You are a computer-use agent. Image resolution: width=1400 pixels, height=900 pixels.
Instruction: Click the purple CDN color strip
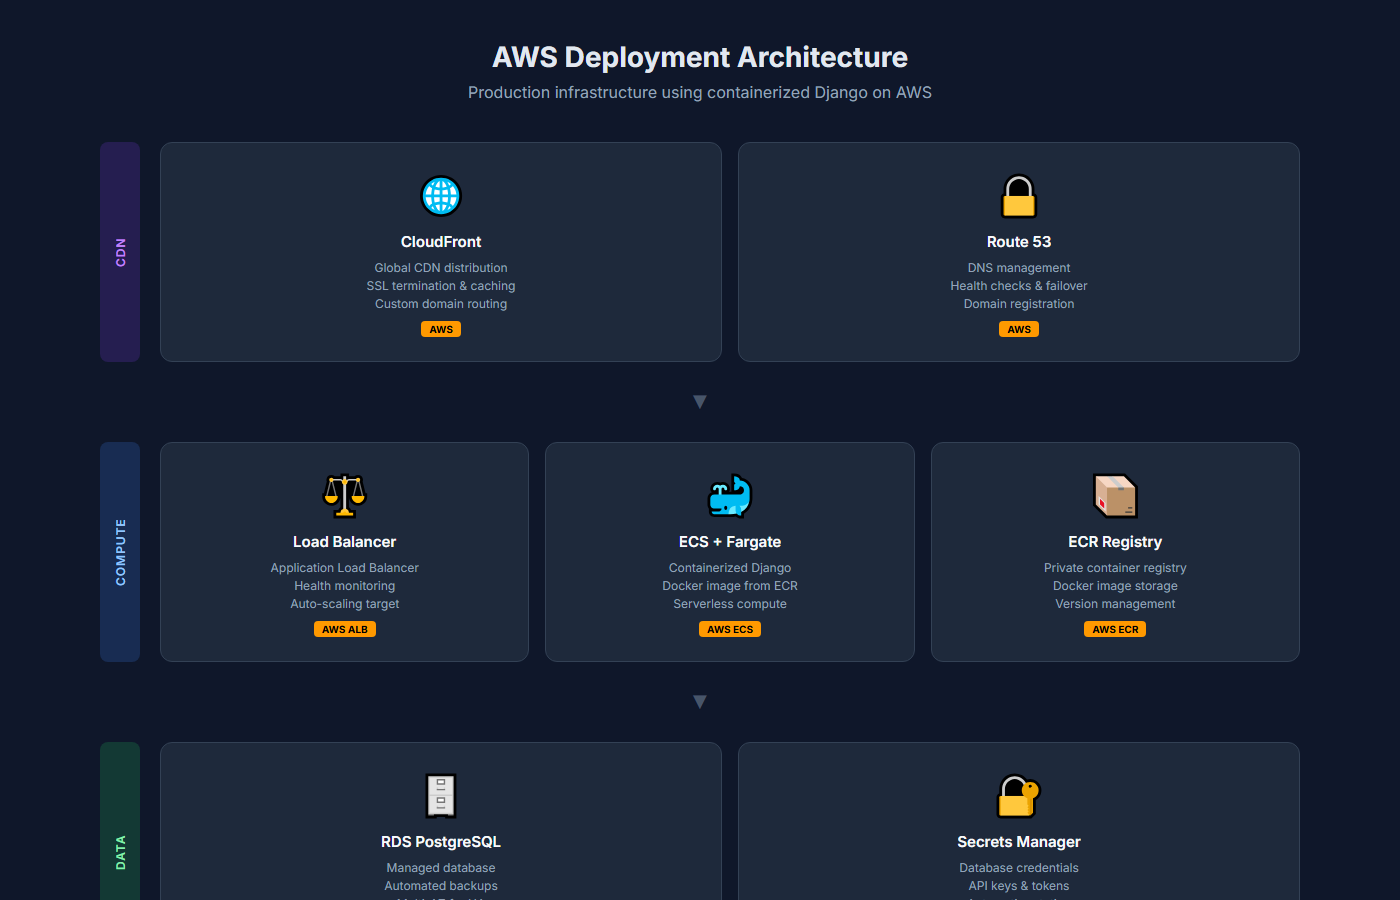(120, 251)
